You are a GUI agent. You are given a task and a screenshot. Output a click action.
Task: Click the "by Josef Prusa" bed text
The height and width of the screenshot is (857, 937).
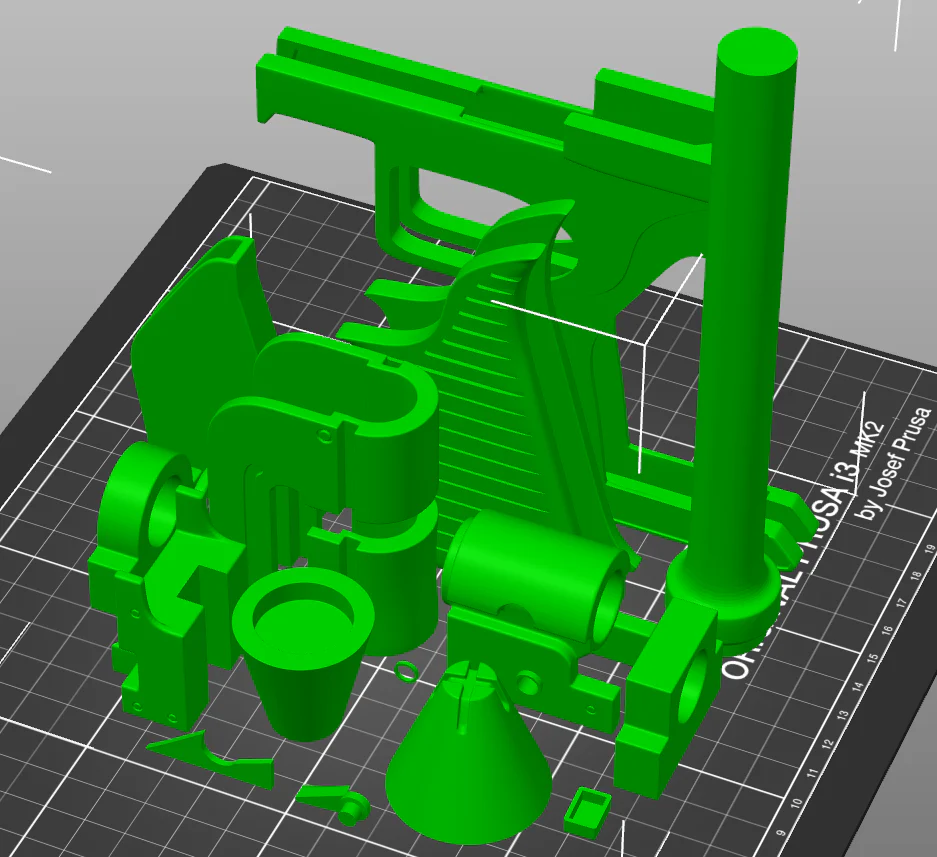(x=896, y=461)
